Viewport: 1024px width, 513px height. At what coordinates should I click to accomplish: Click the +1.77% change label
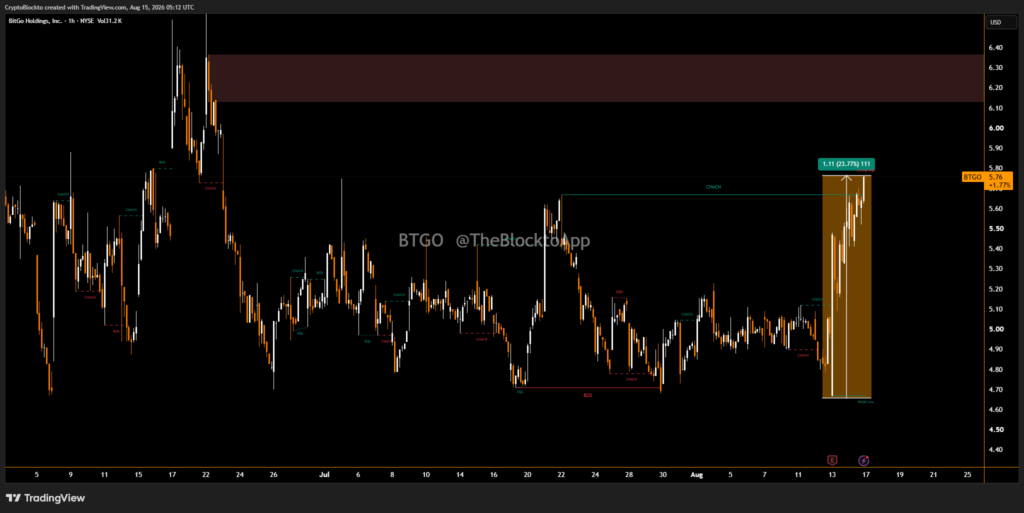pyautogui.click(x=997, y=185)
